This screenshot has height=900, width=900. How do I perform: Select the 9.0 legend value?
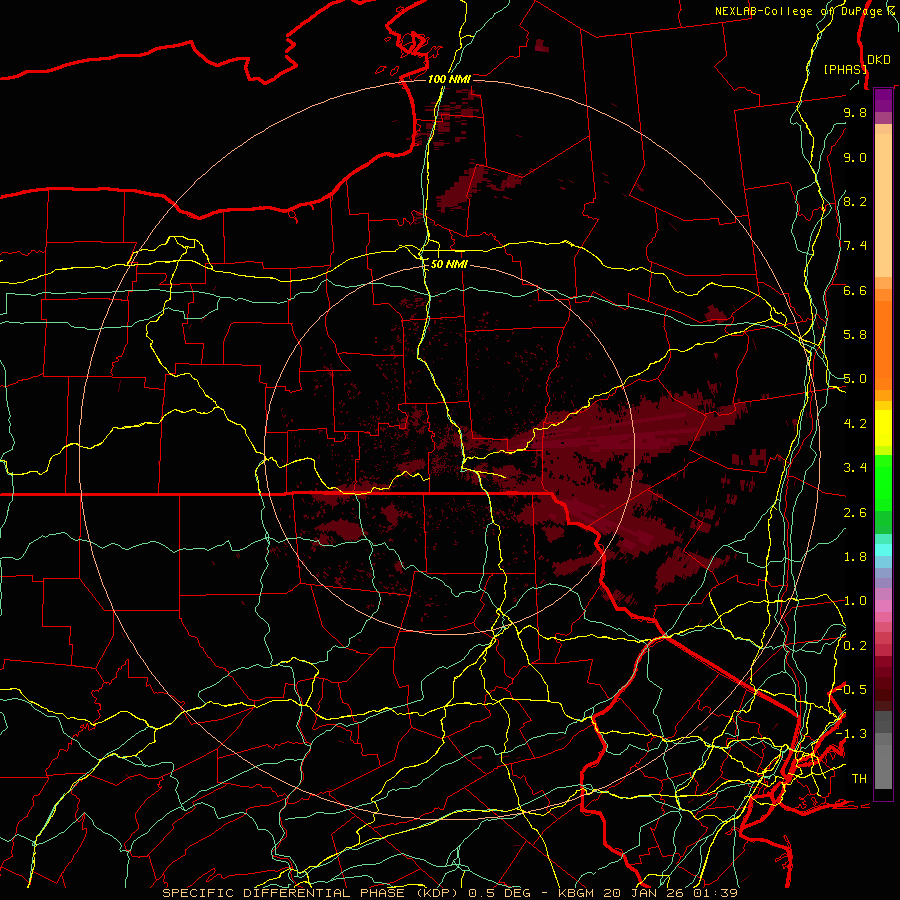(x=855, y=157)
